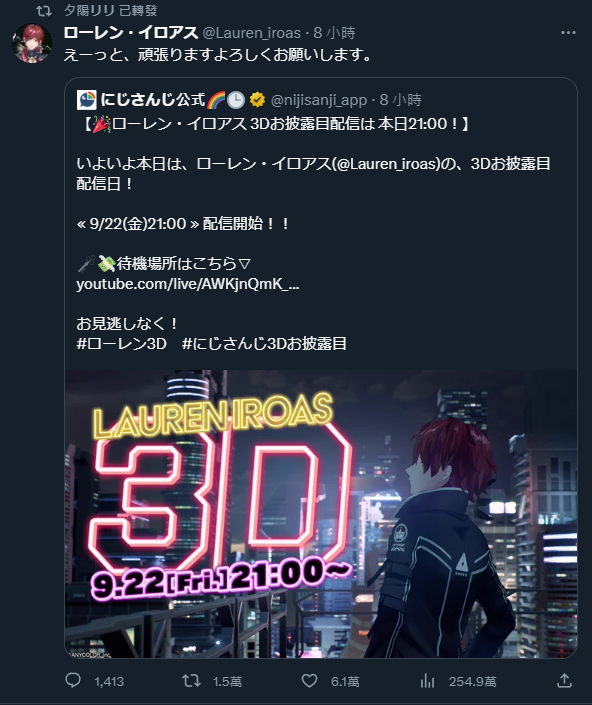Click the gold verified badge
This screenshot has width=592, height=705.
point(257,100)
